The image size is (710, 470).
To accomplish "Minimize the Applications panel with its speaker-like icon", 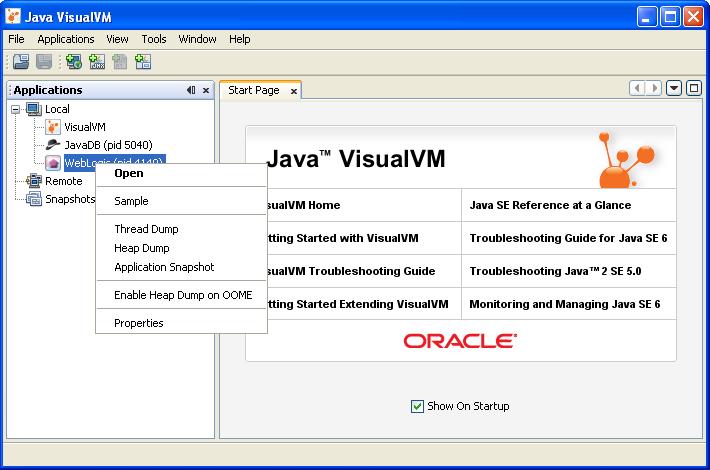I will coord(191,90).
